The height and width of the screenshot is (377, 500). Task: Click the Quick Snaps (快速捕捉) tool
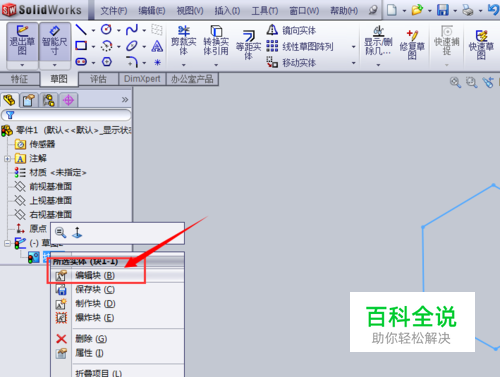point(447,41)
